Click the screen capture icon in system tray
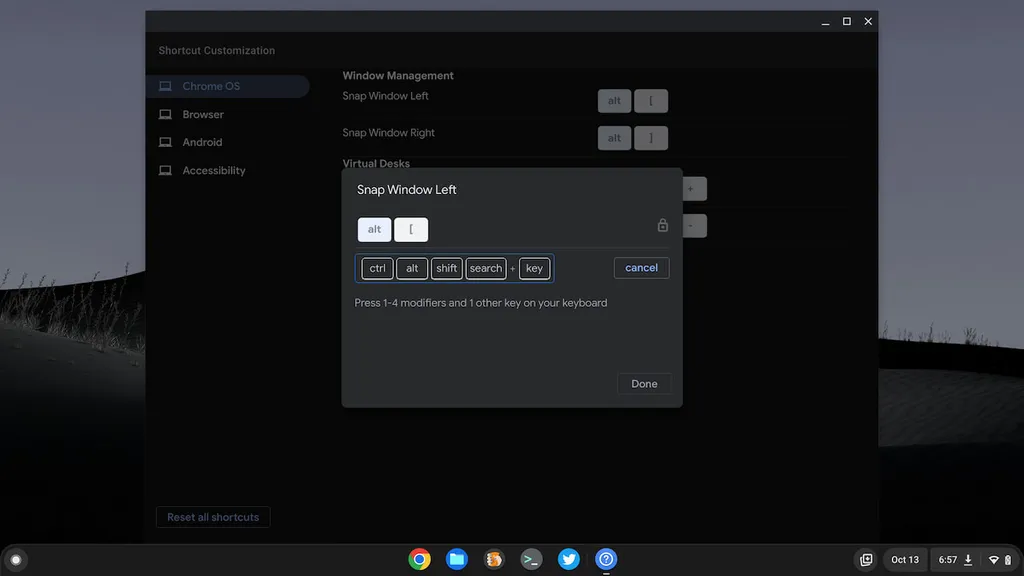 [x=864, y=560]
